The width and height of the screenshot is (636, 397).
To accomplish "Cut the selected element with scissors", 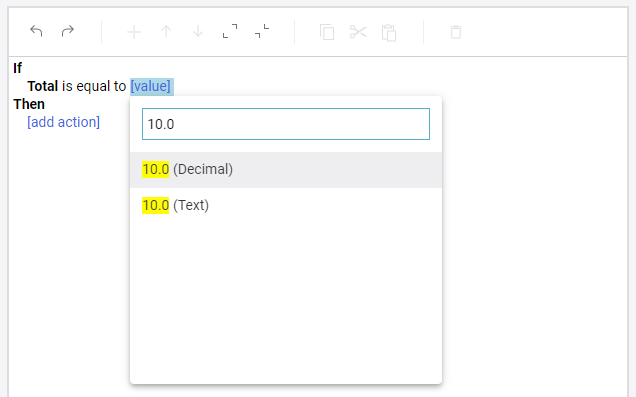I will click(358, 32).
